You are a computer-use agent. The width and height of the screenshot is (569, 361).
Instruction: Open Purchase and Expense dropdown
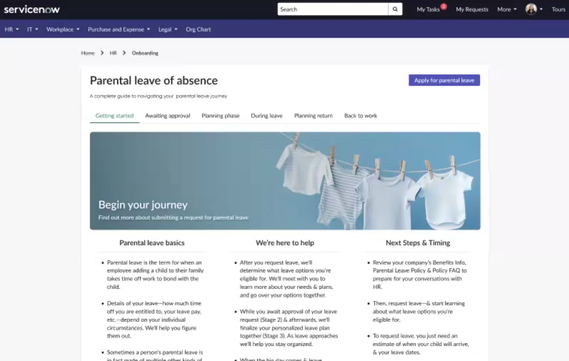point(119,29)
